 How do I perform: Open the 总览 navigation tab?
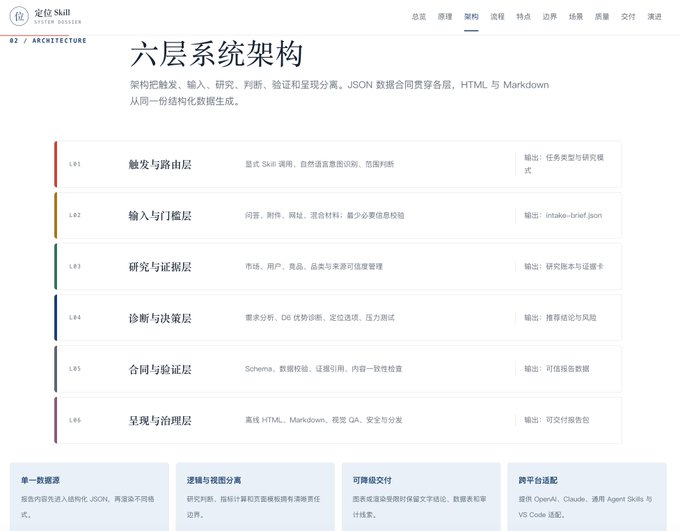tap(419, 16)
